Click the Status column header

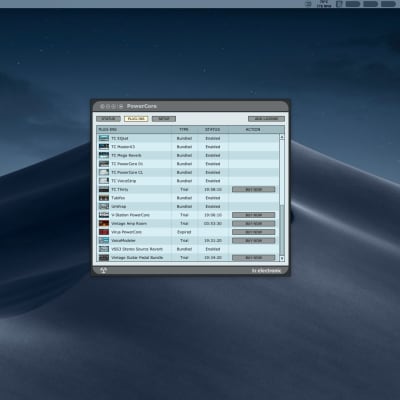point(213,129)
